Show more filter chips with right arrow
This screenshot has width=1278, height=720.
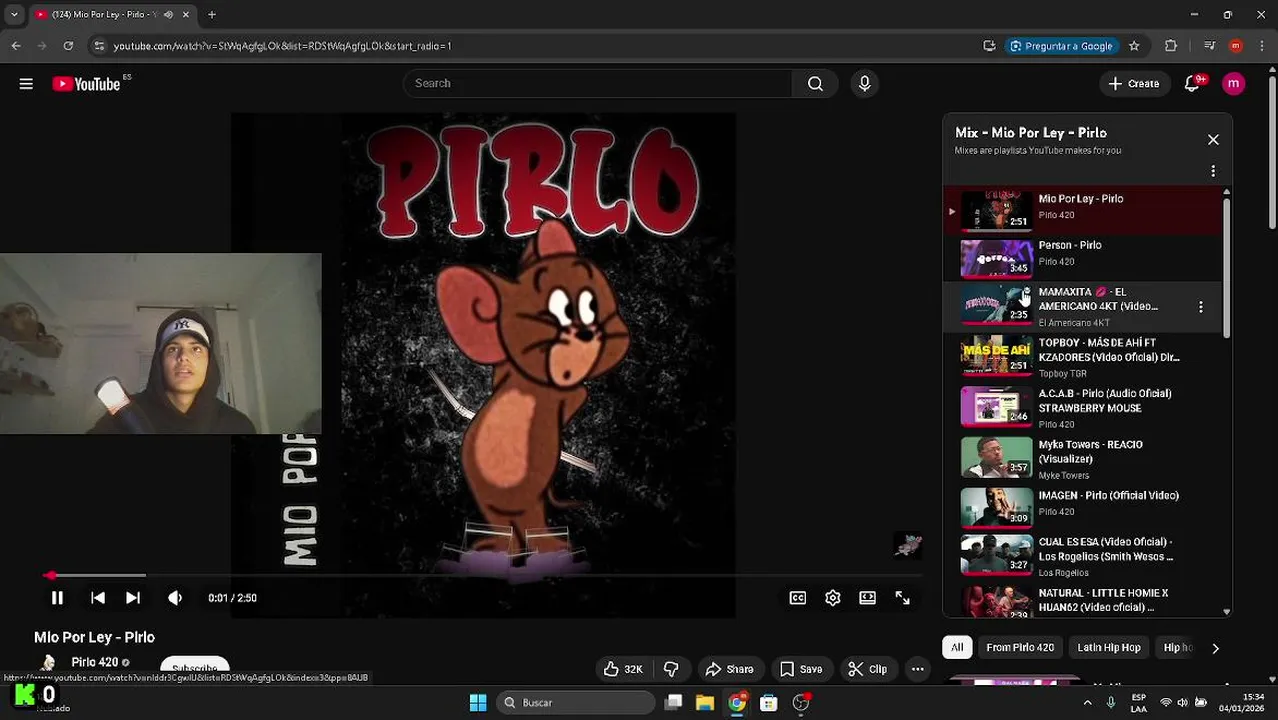click(x=1215, y=648)
